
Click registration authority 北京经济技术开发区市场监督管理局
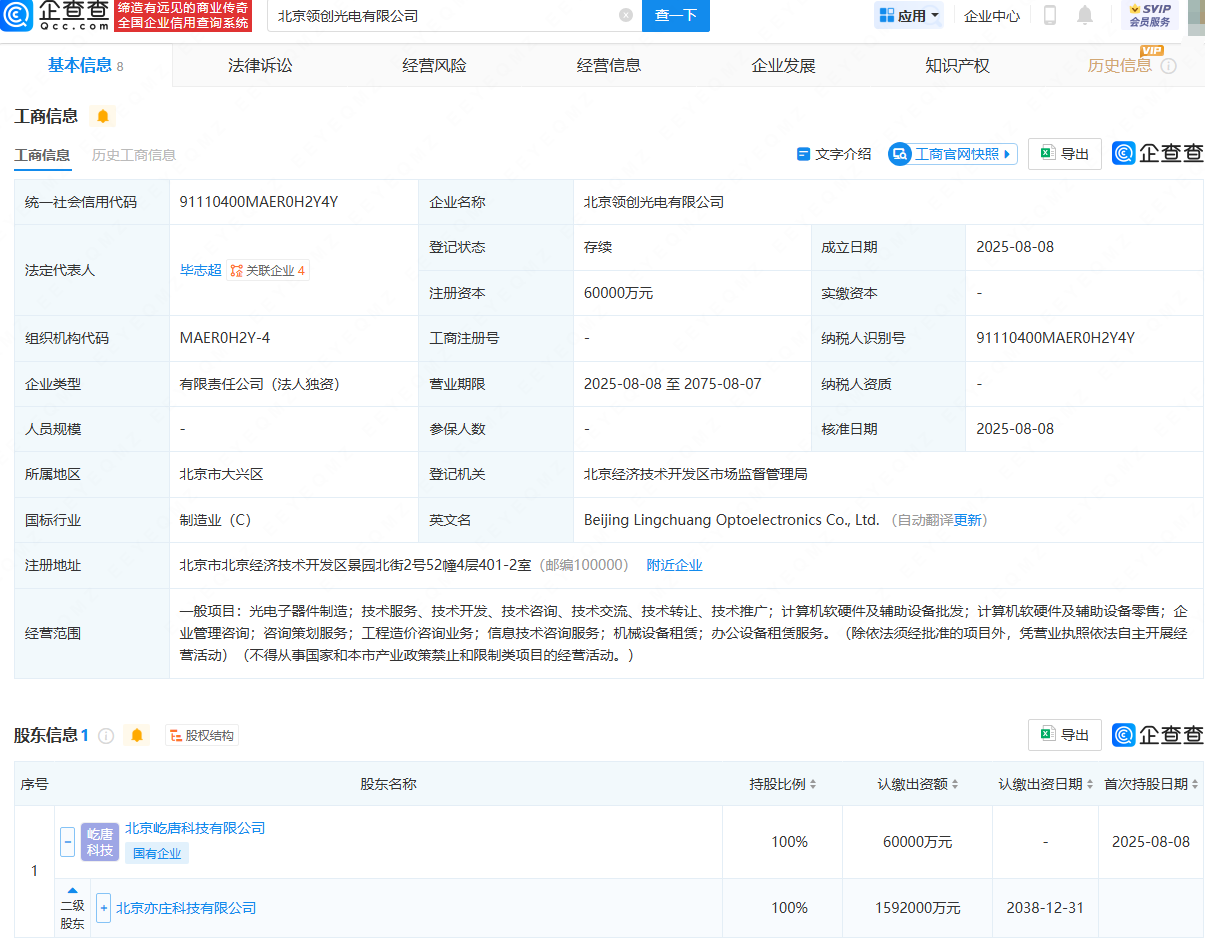click(x=696, y=474)
